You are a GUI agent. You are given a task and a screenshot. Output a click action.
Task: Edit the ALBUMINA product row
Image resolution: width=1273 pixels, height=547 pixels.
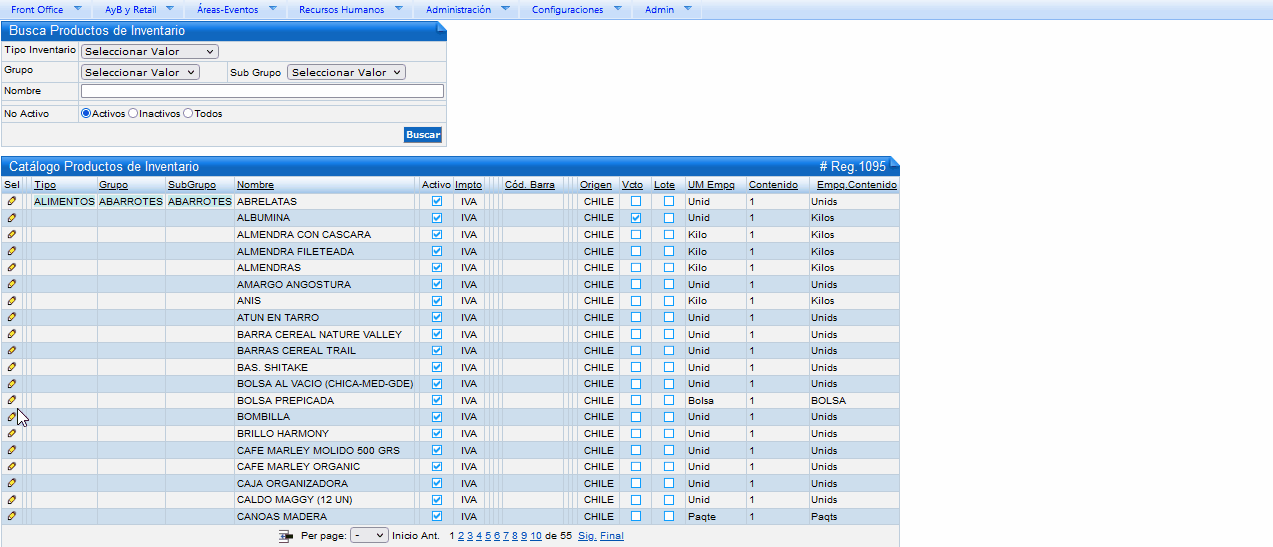(x=12, y=218)
